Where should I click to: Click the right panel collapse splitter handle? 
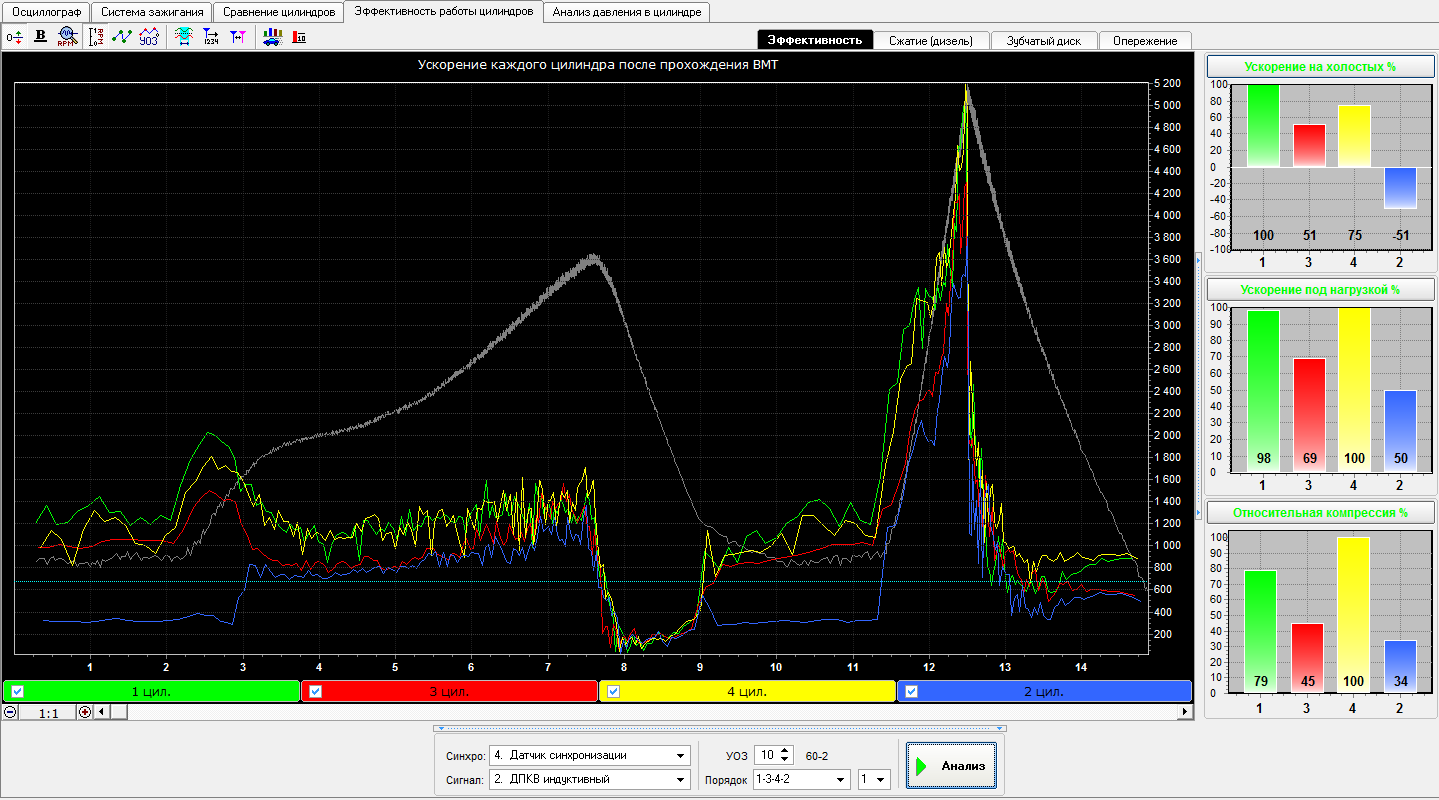[x=1198, y=386]
